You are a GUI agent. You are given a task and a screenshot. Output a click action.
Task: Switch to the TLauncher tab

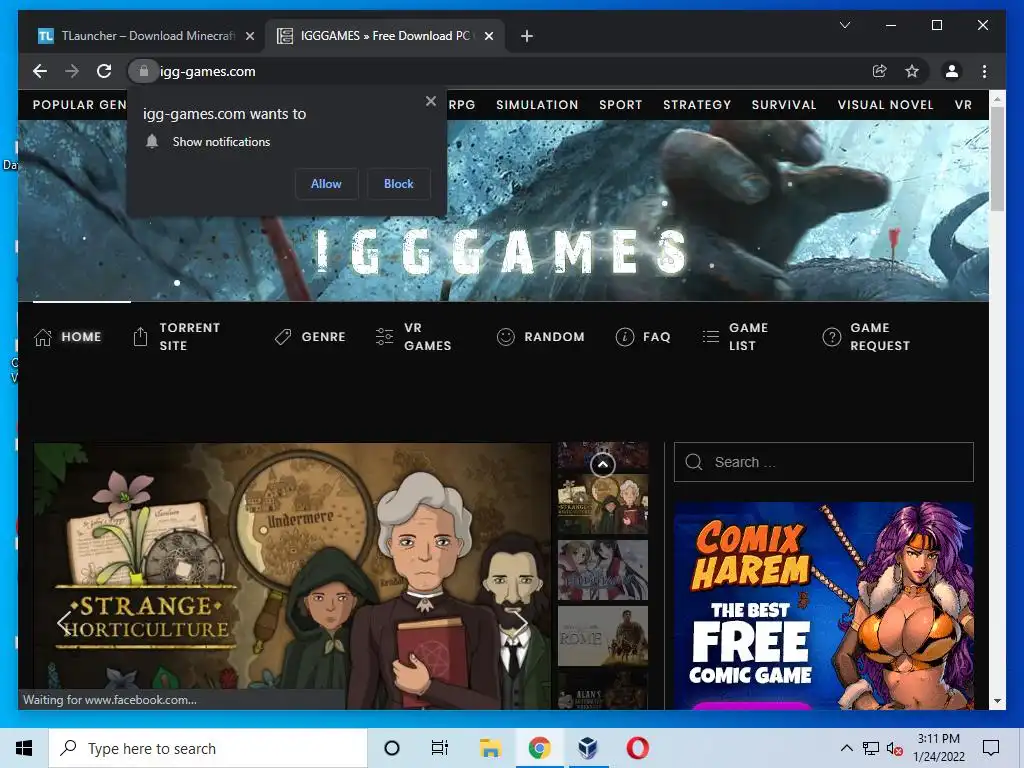click(x=147, y=36)
